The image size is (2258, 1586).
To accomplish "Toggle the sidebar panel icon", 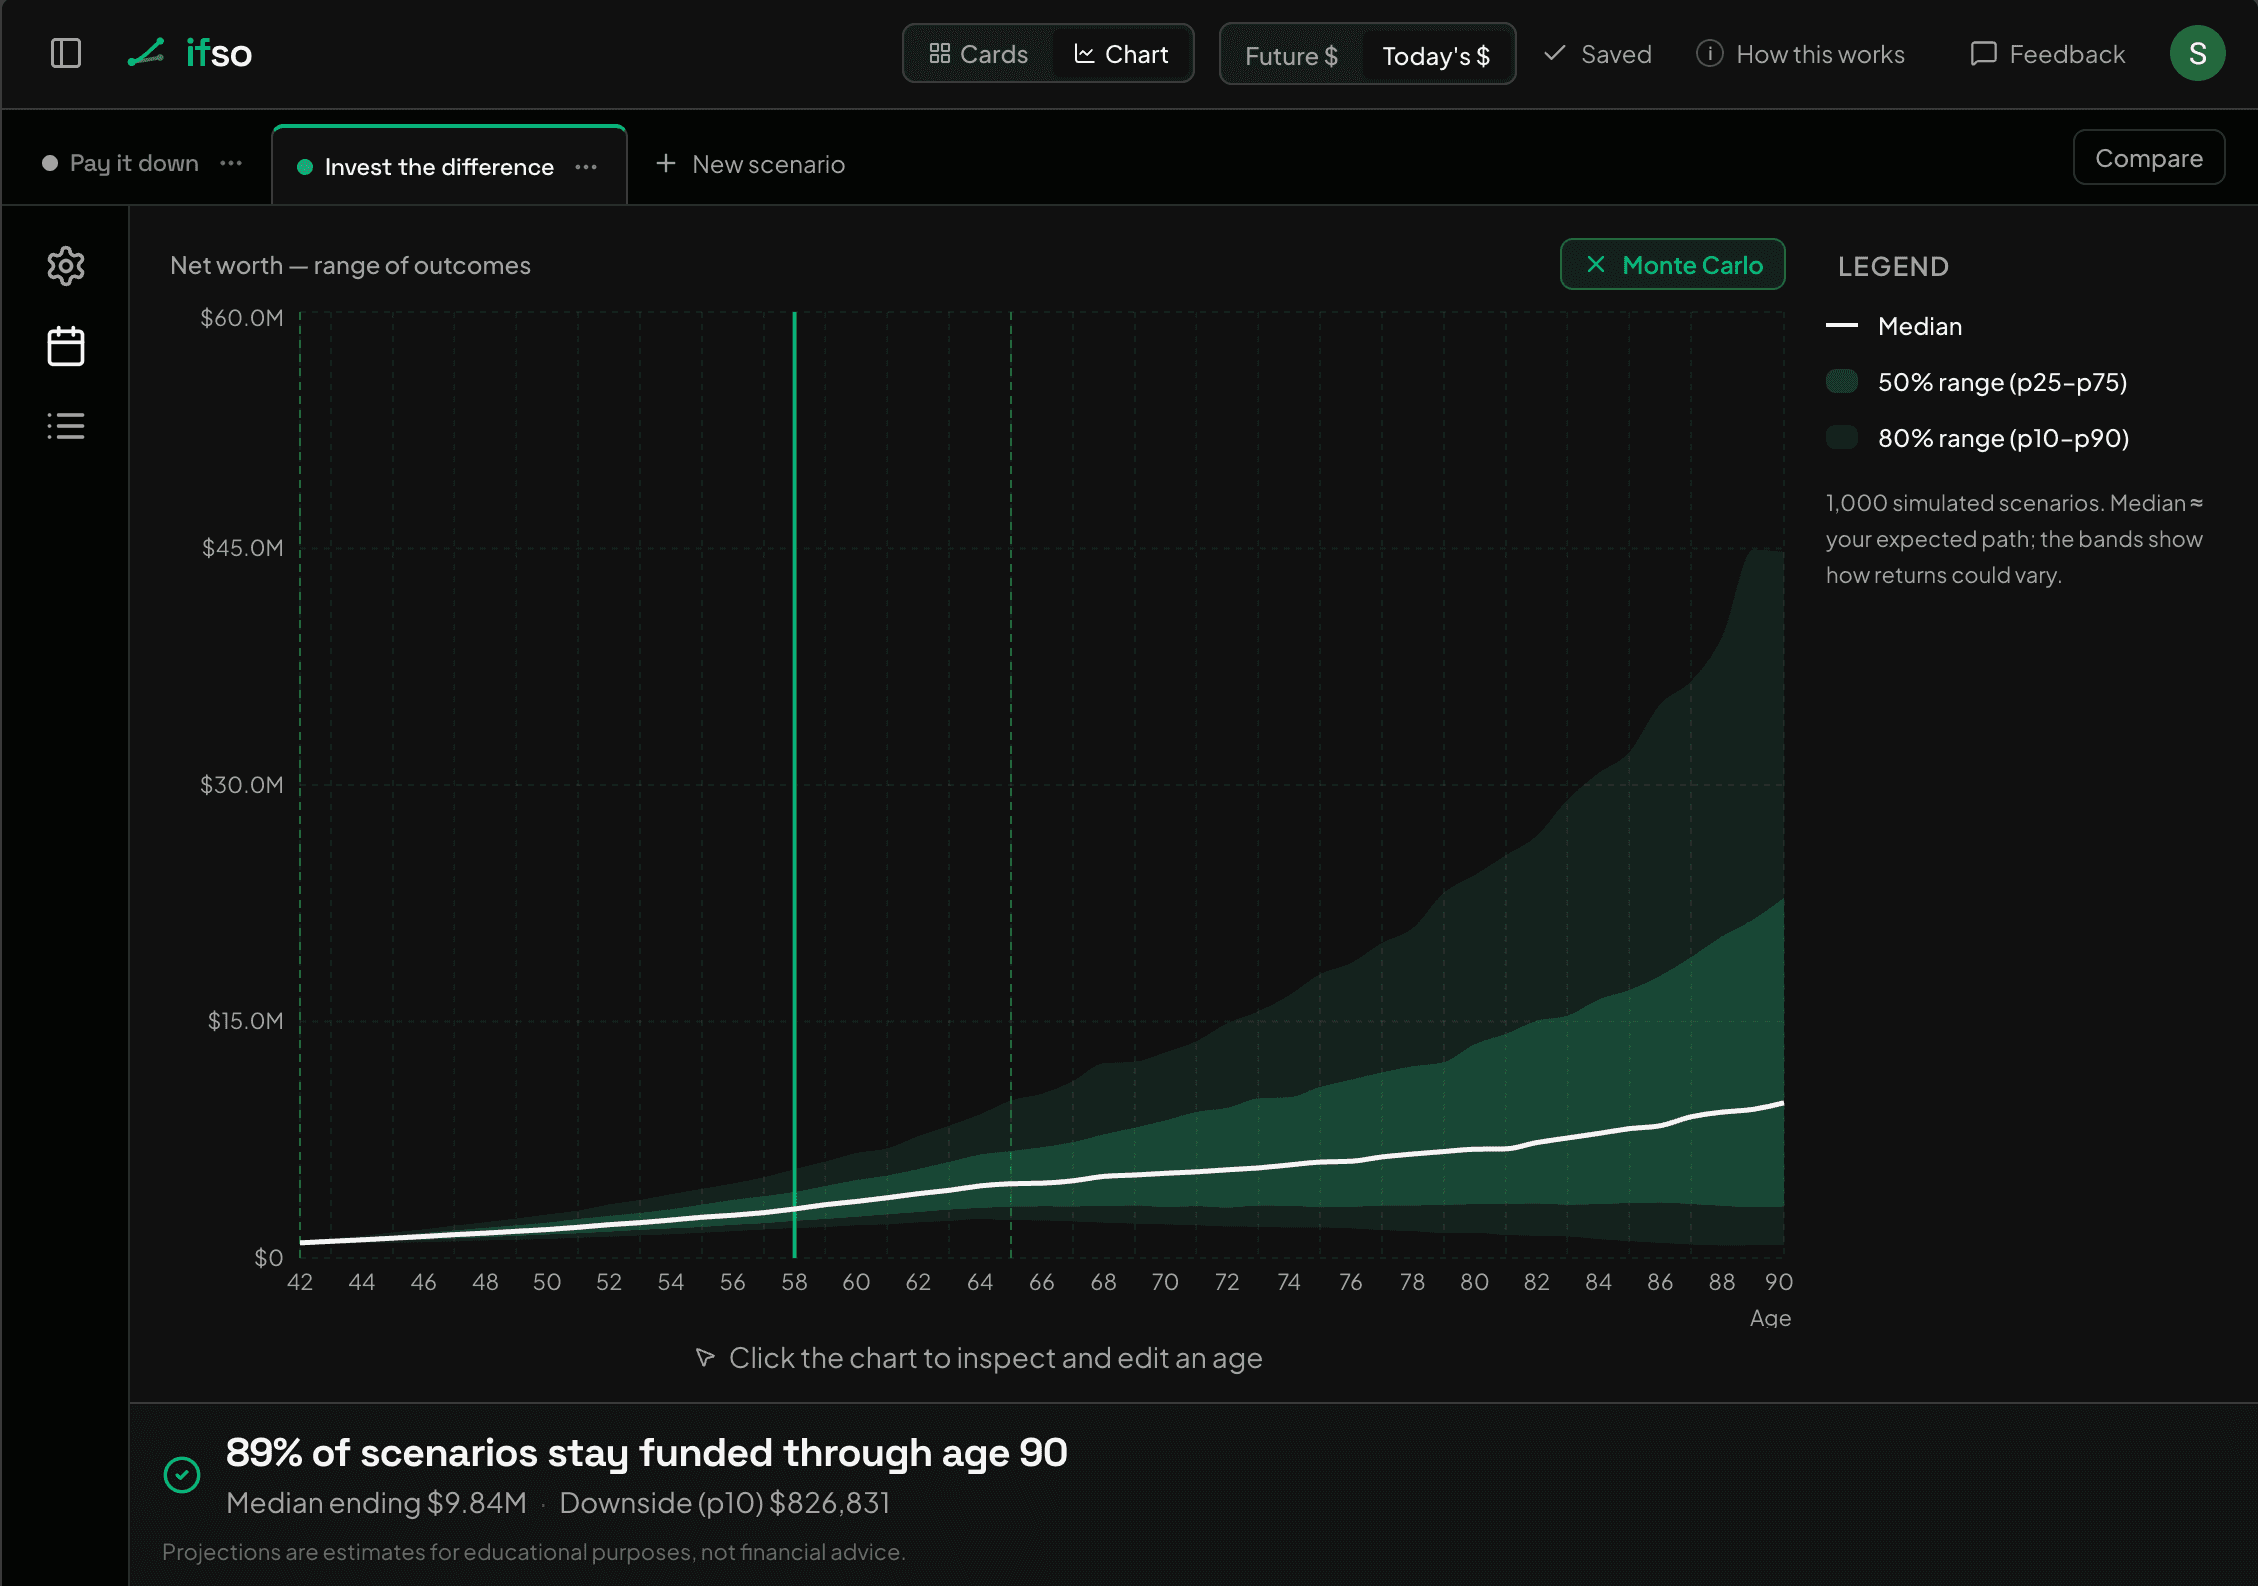I will click(x=66, y=53).
